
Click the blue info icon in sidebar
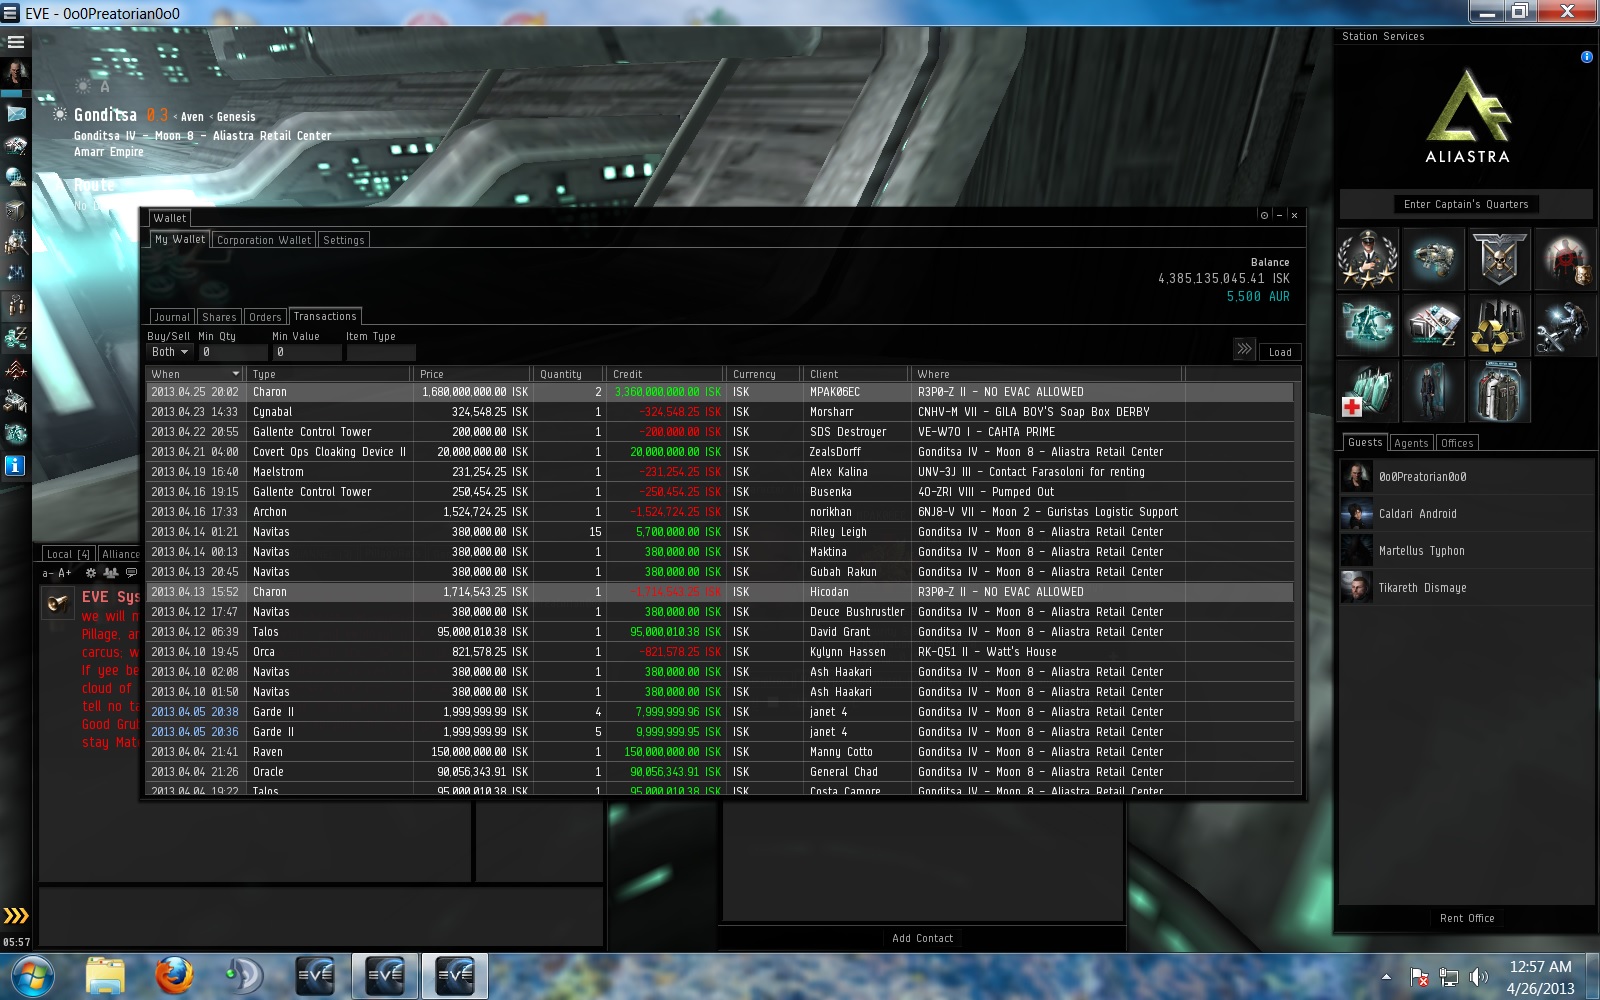click(15, 465)
